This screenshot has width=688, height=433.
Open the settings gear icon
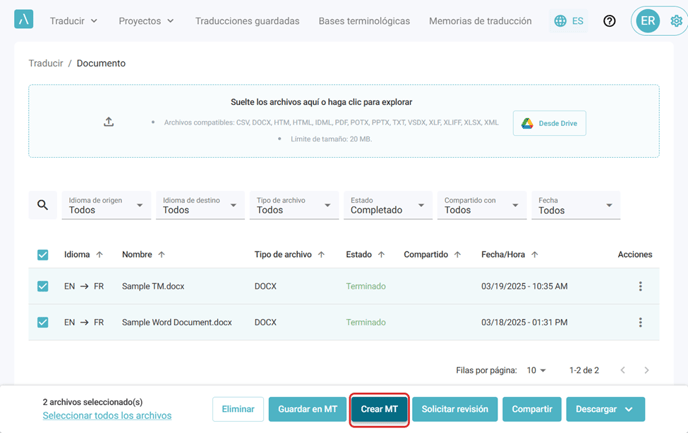click(x=676, y=21)
